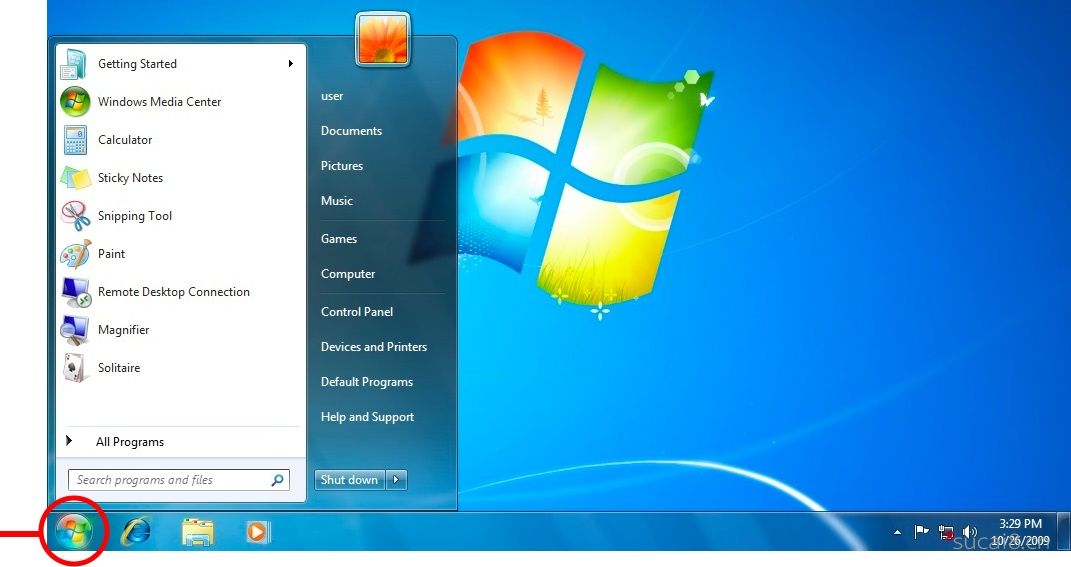
Task: Click the volume speaker tray icon
Action: tap(969, 532)
